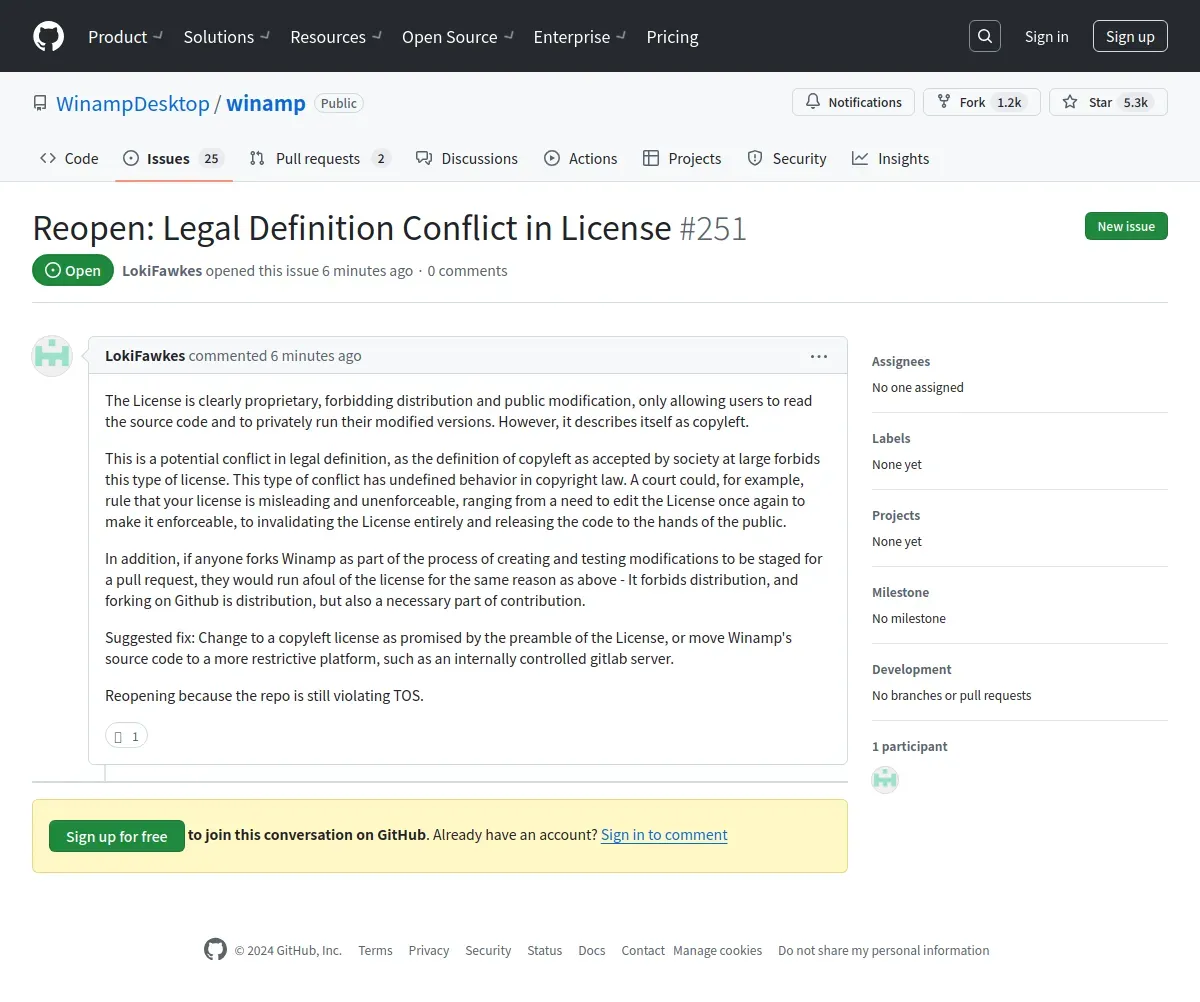Screen dimensions: 1200x1002
Task: Switch to the Projects tab
Action: coord(682,158)
